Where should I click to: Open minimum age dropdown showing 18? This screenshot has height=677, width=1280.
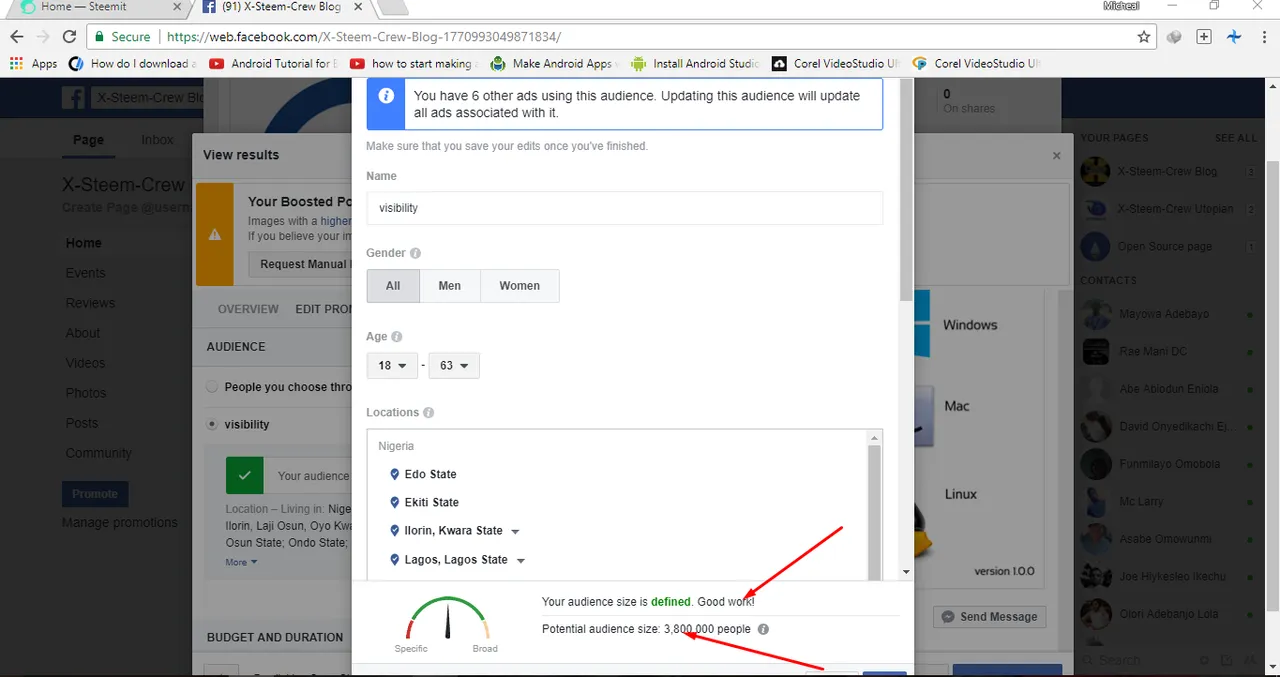coord(392,366)
